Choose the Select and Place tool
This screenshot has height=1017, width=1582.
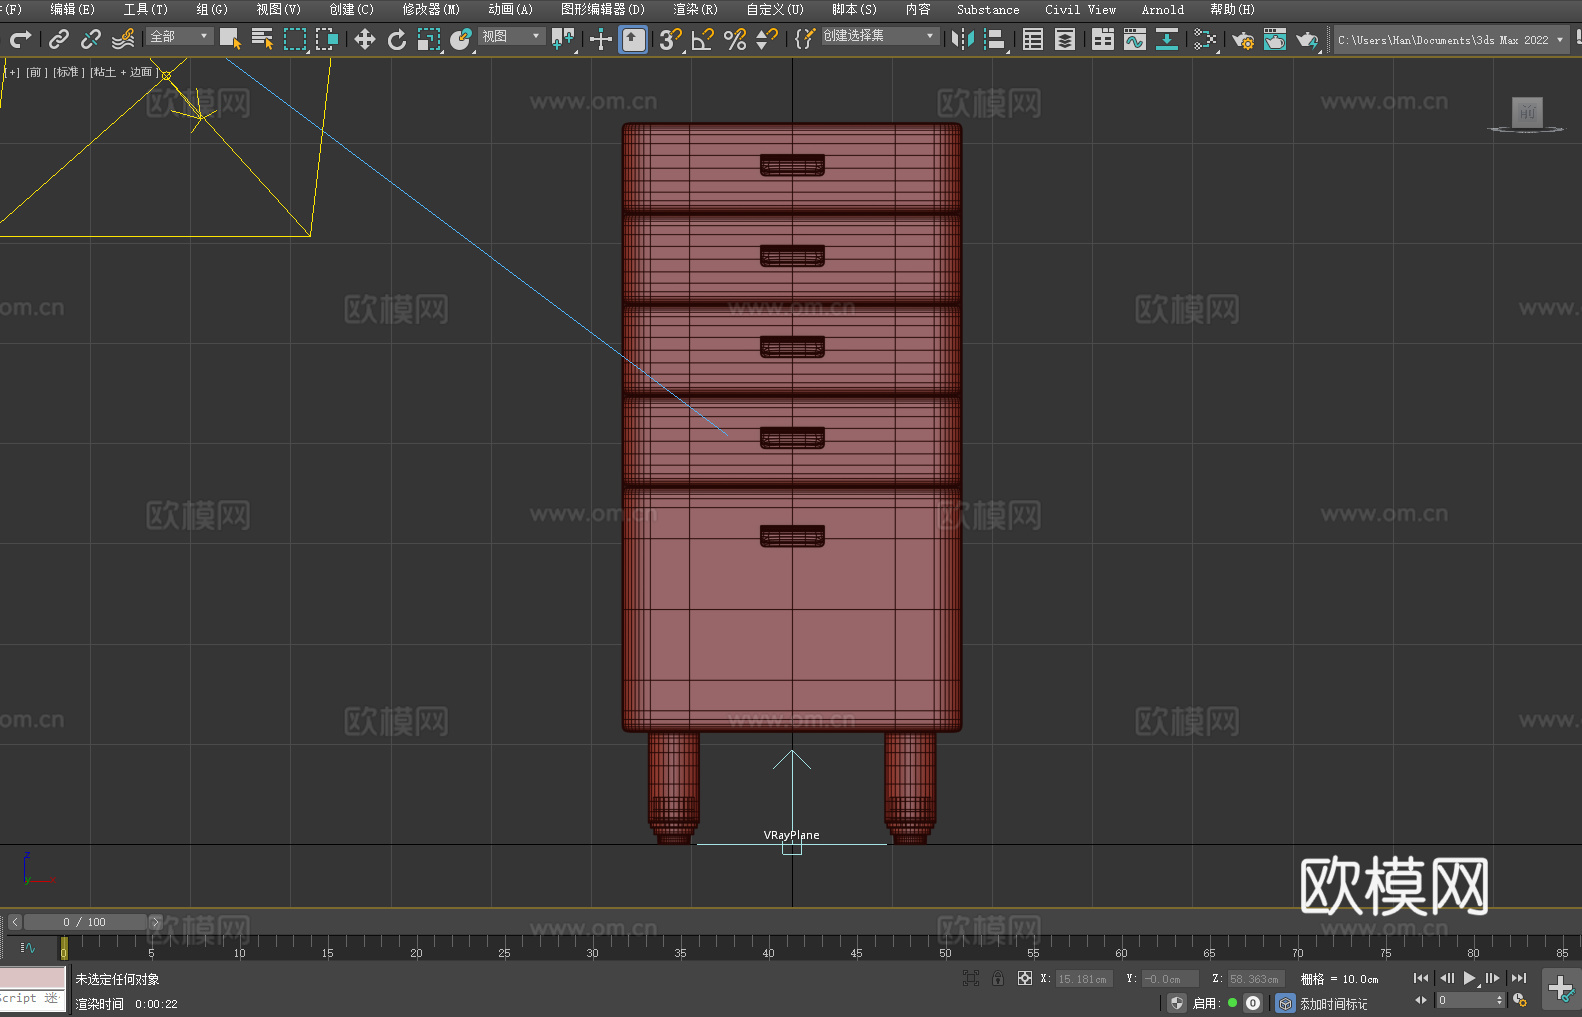click(461, 39)
